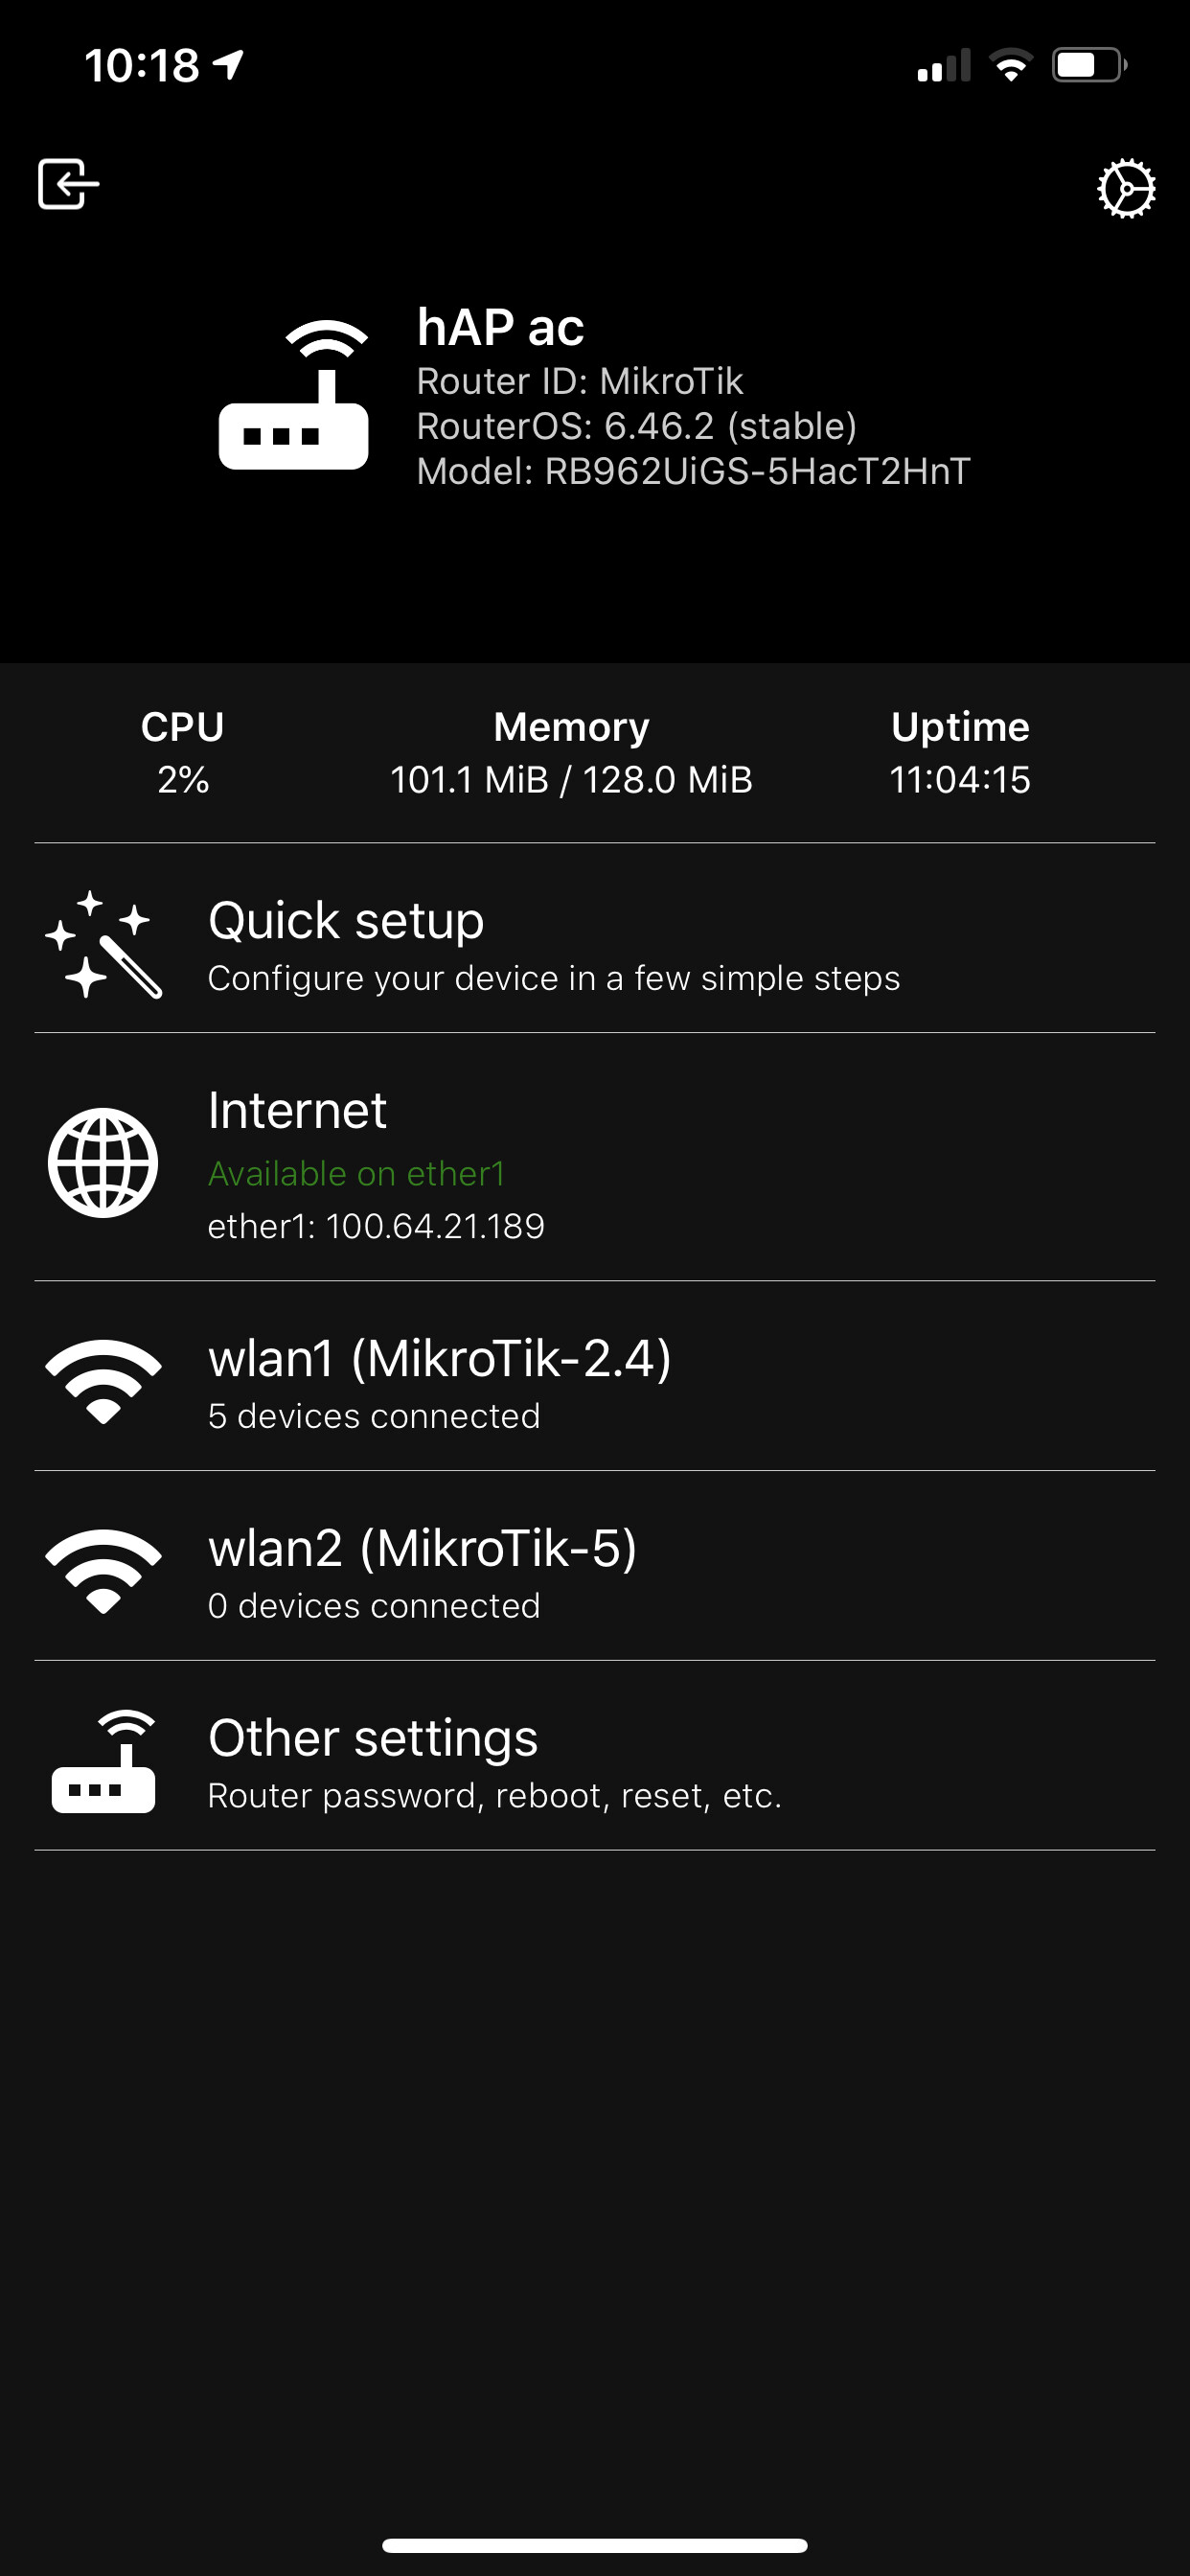Tap the wlan2 Wi-Fi icon
Viewport: 1190px width, 2576px height.
(103, 1570)
